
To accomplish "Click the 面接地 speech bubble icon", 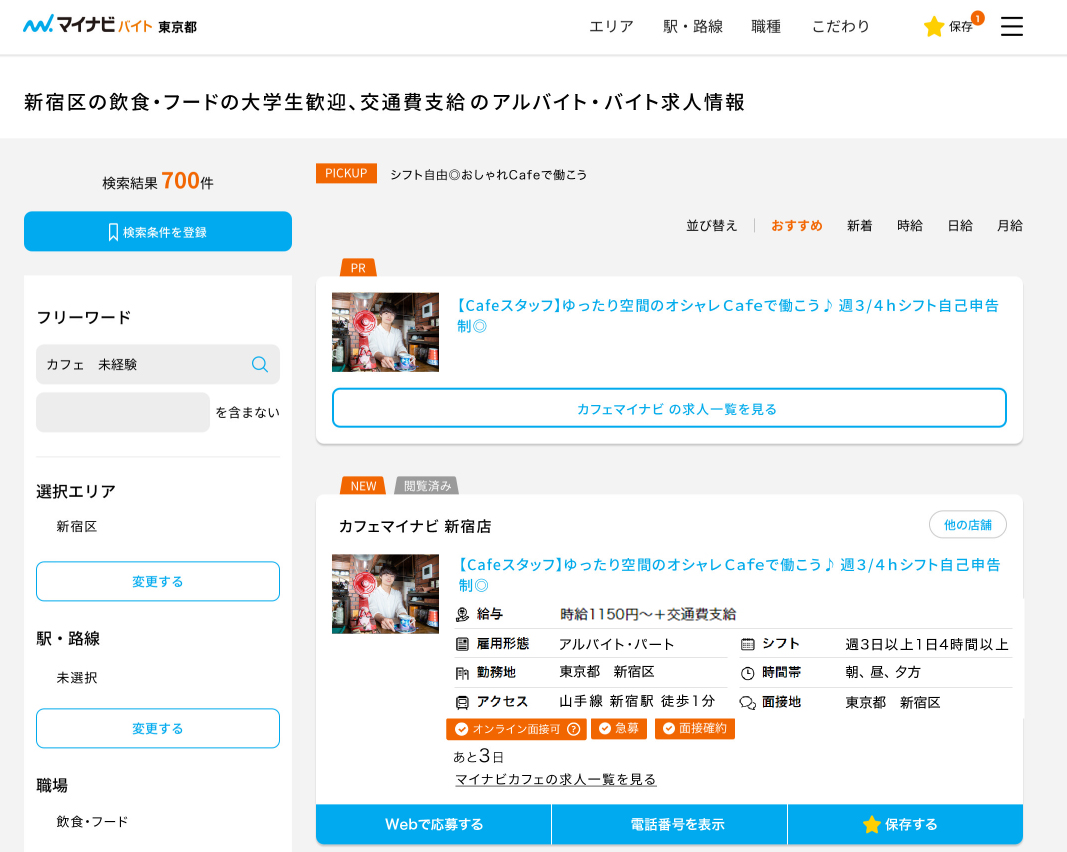I will [748, 702].
